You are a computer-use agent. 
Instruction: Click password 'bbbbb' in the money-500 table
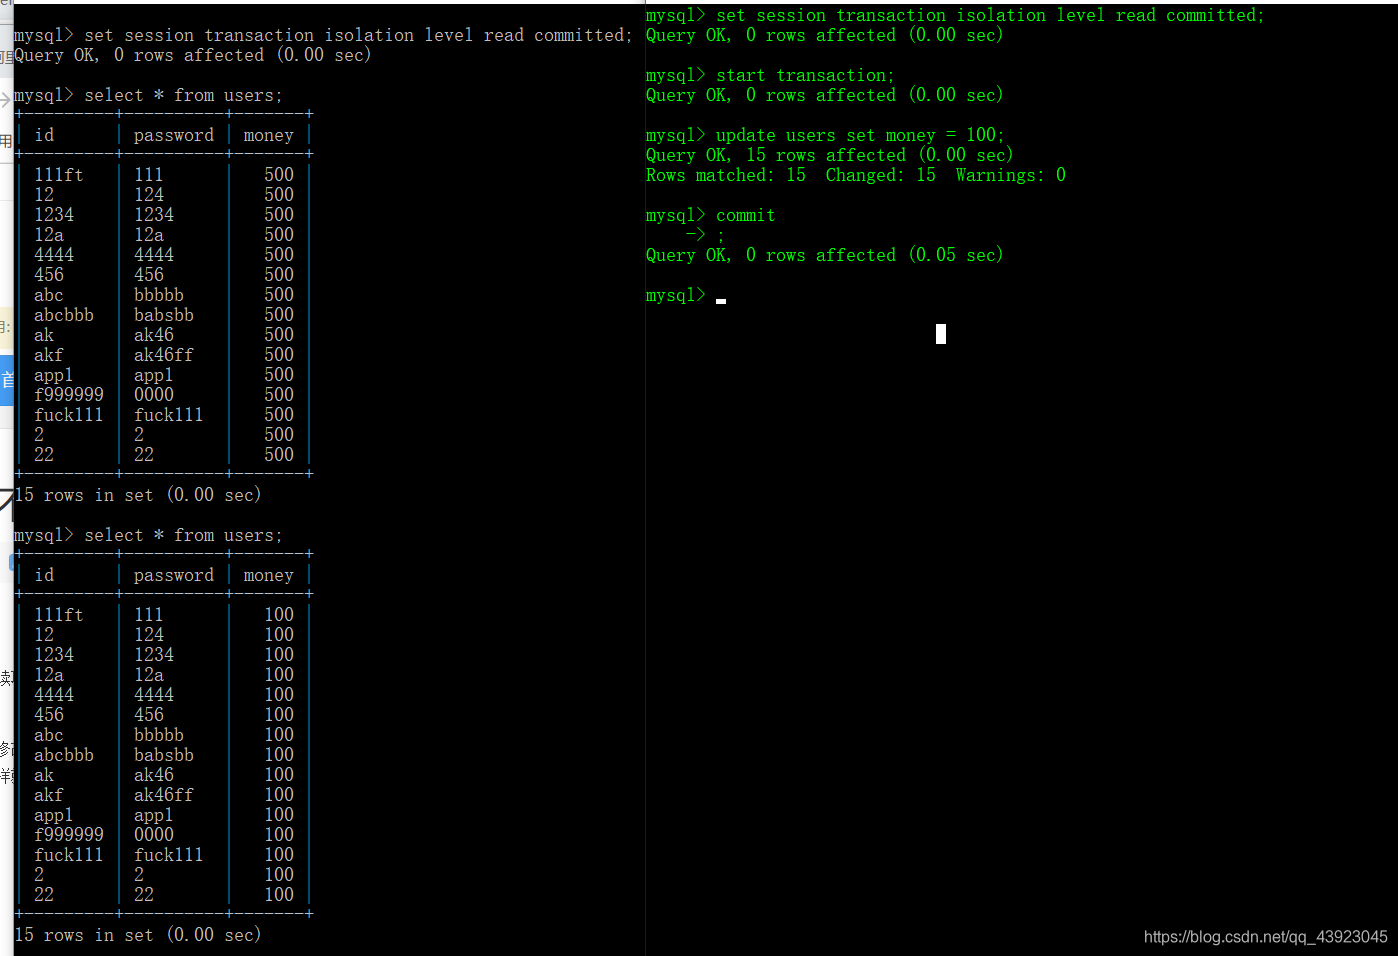click(x=159, y=295)
